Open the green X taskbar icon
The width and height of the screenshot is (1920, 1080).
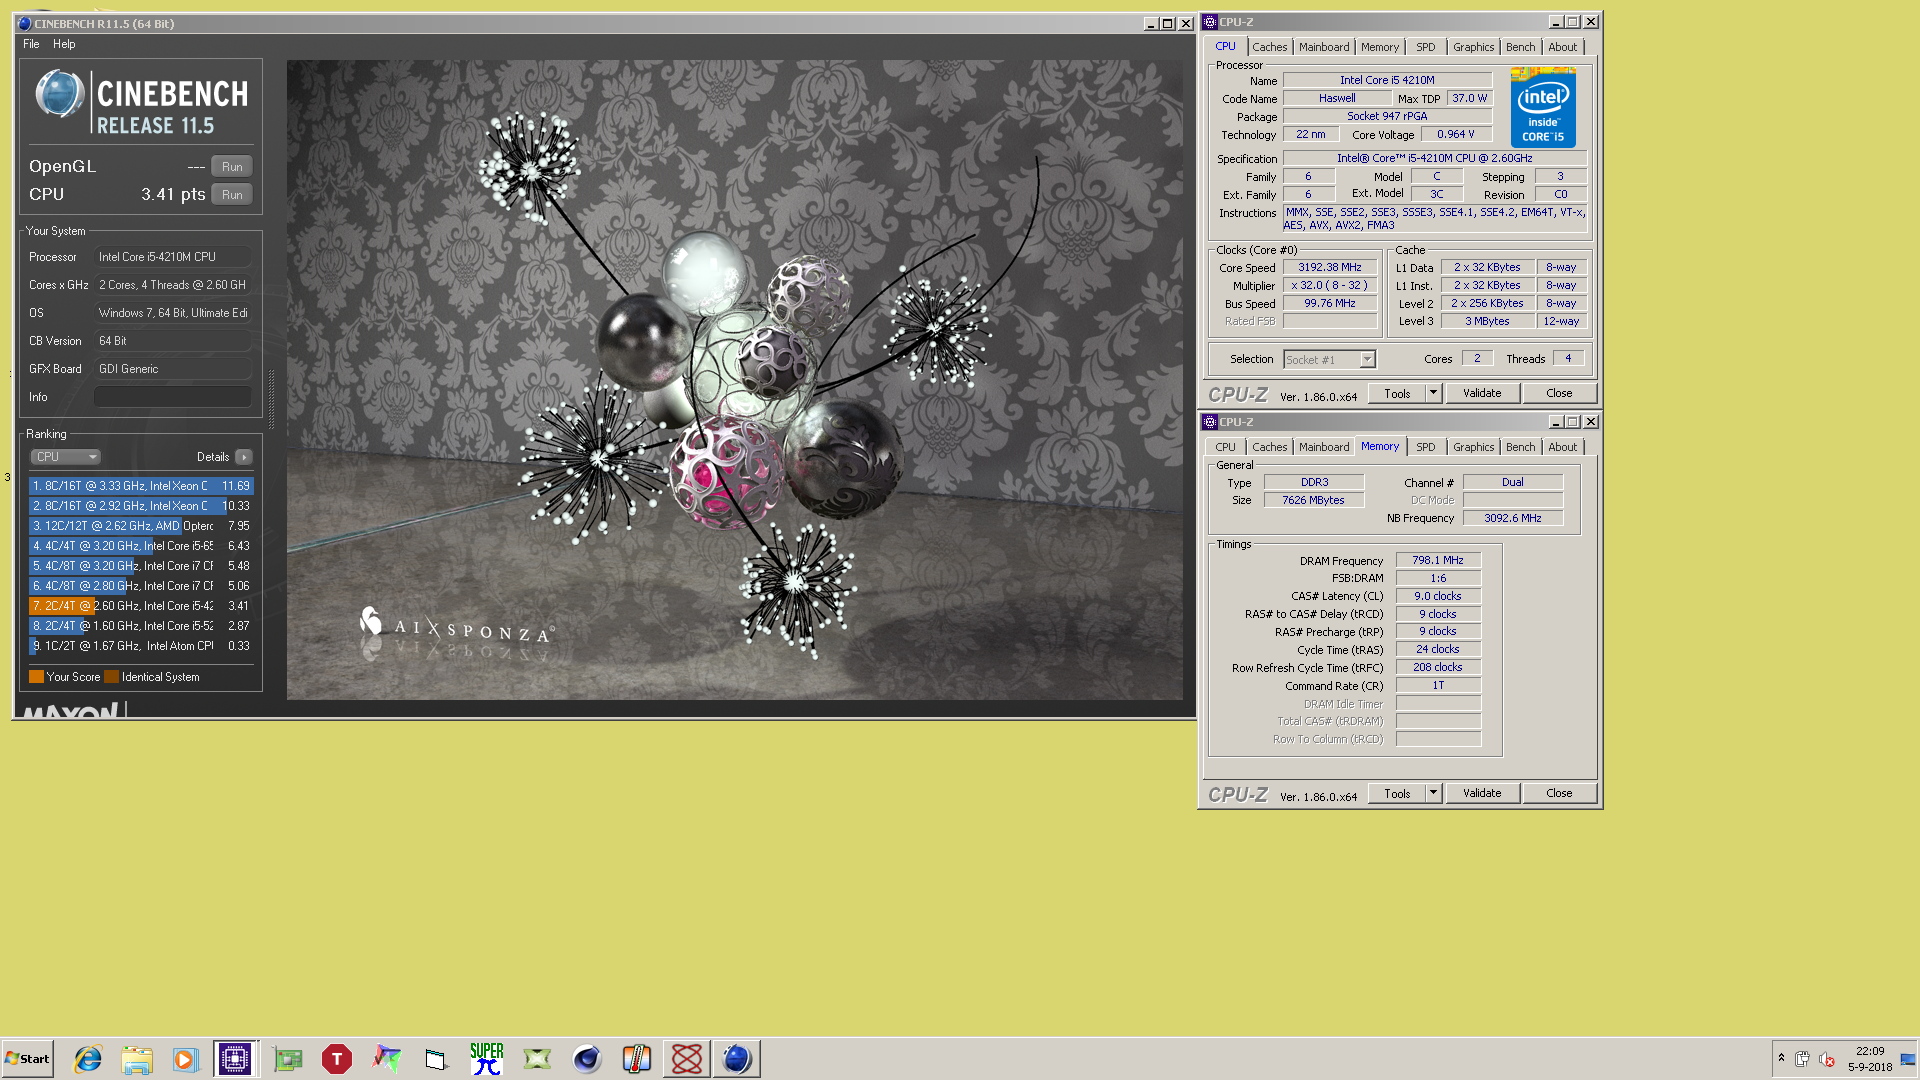click(537, 1059)
